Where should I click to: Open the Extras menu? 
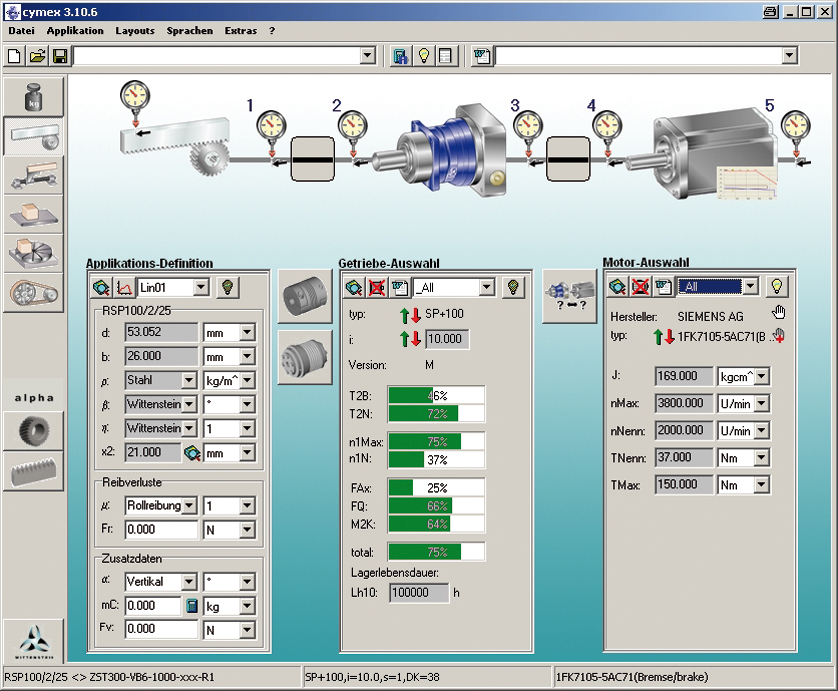[x=240, y=30]
